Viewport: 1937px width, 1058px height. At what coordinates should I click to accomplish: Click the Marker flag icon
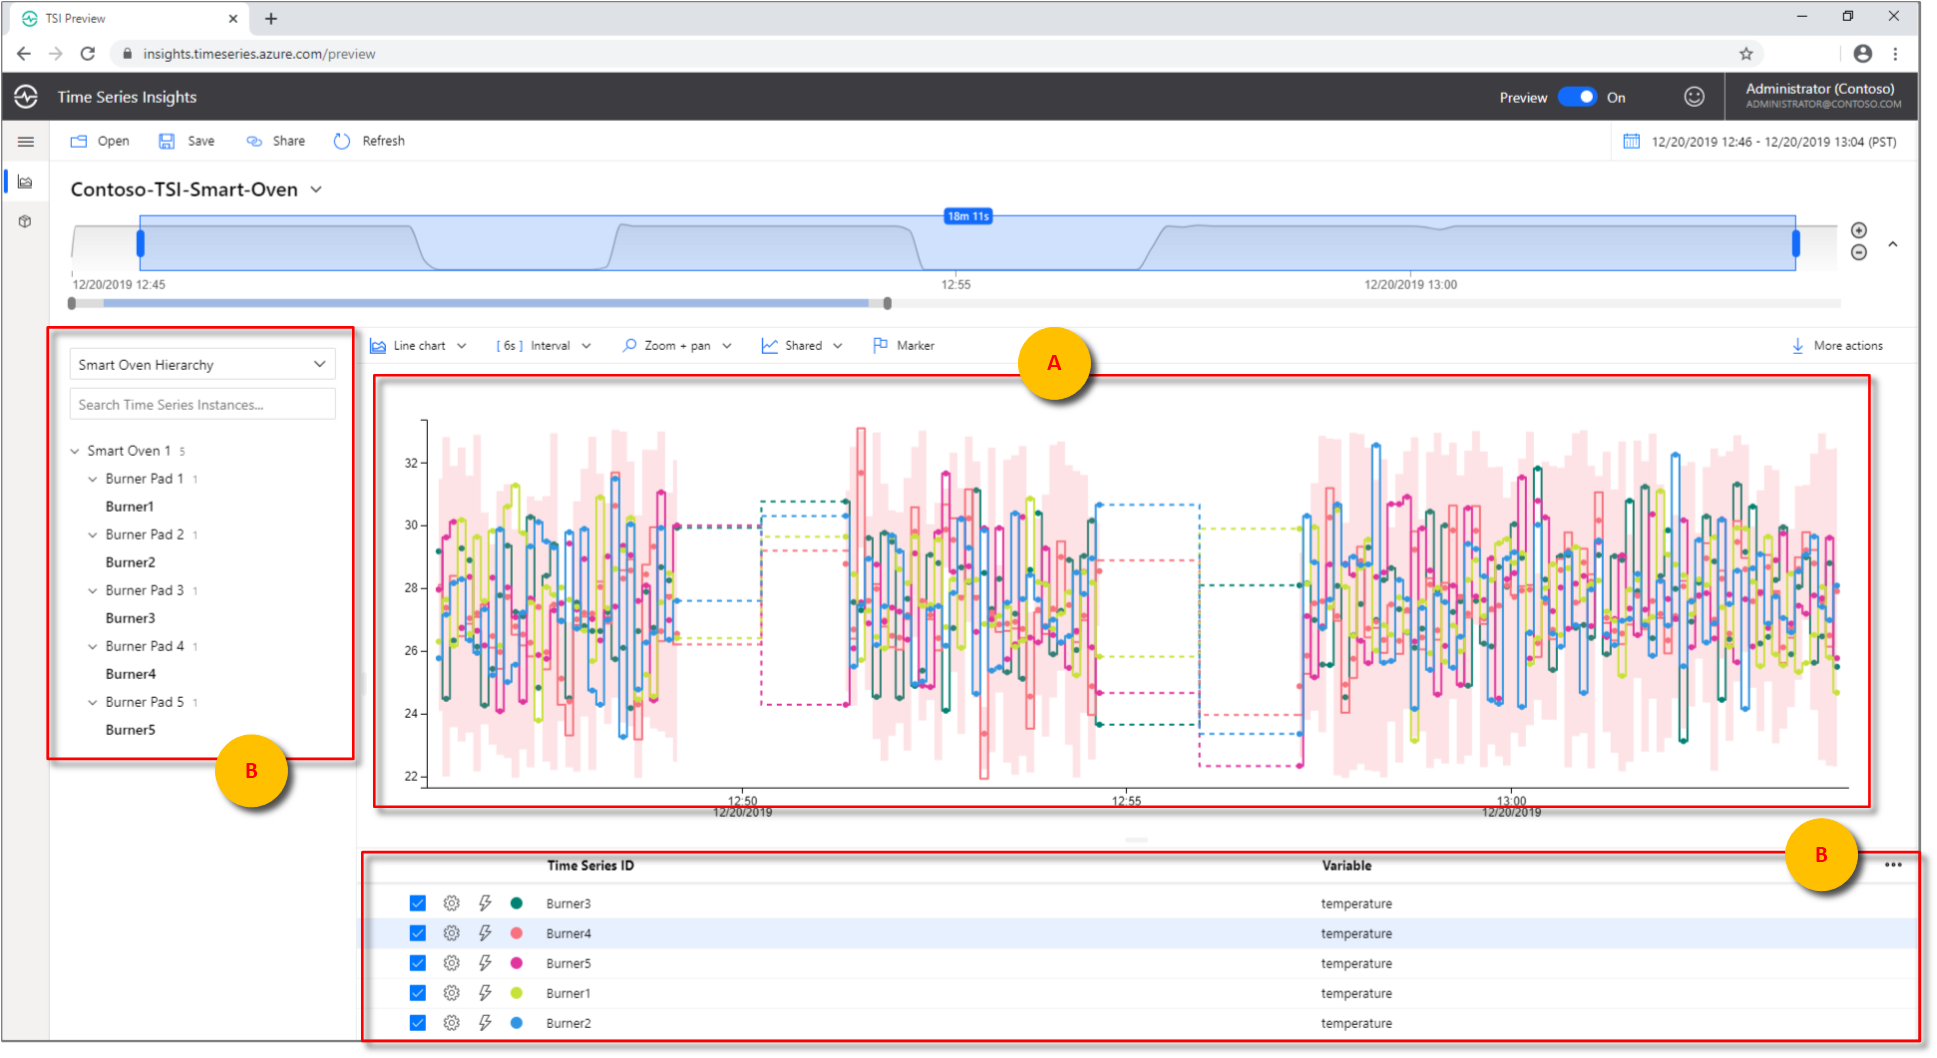point(881,345)
